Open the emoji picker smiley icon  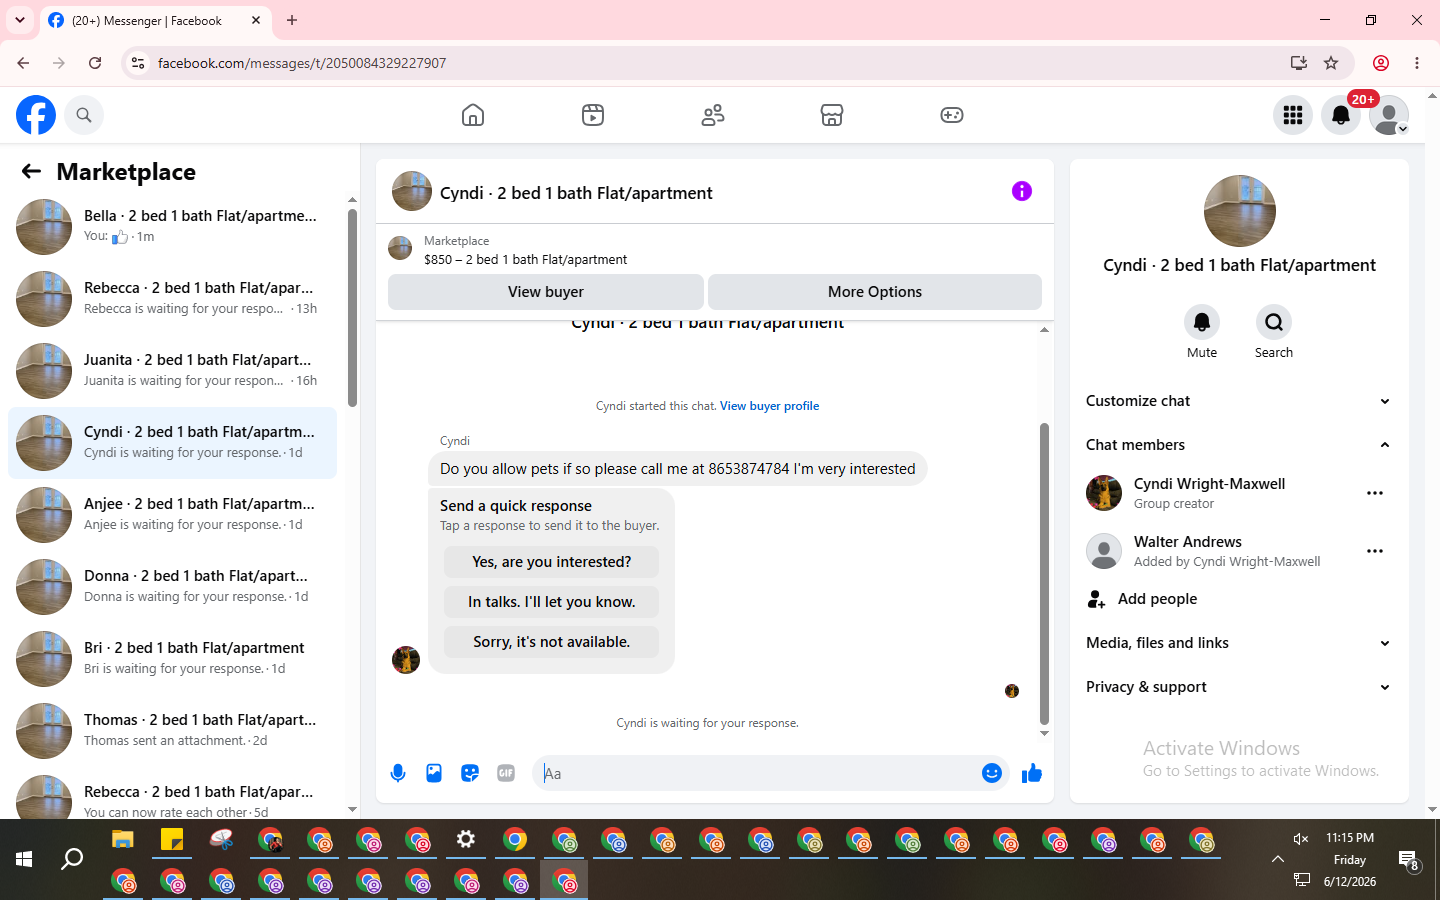pyautogui.click(x=992, y=773)
